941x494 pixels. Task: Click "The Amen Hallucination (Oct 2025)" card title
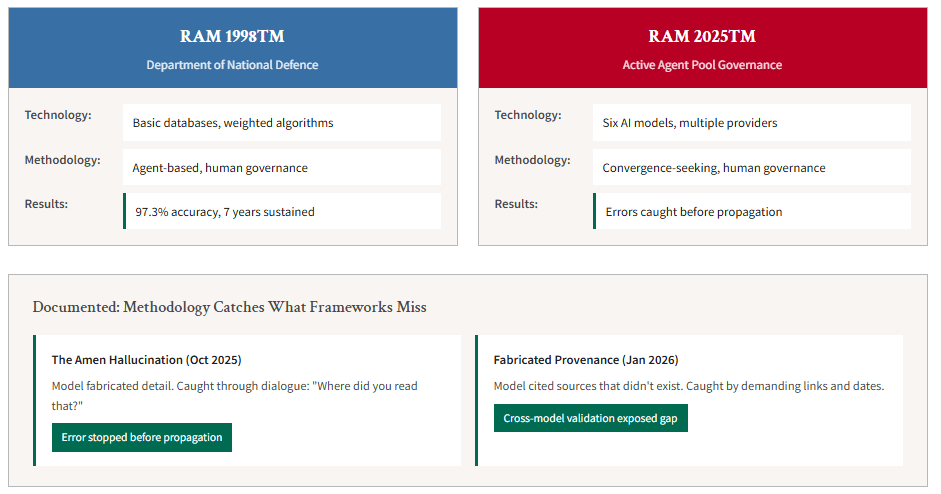click(146, 359)
